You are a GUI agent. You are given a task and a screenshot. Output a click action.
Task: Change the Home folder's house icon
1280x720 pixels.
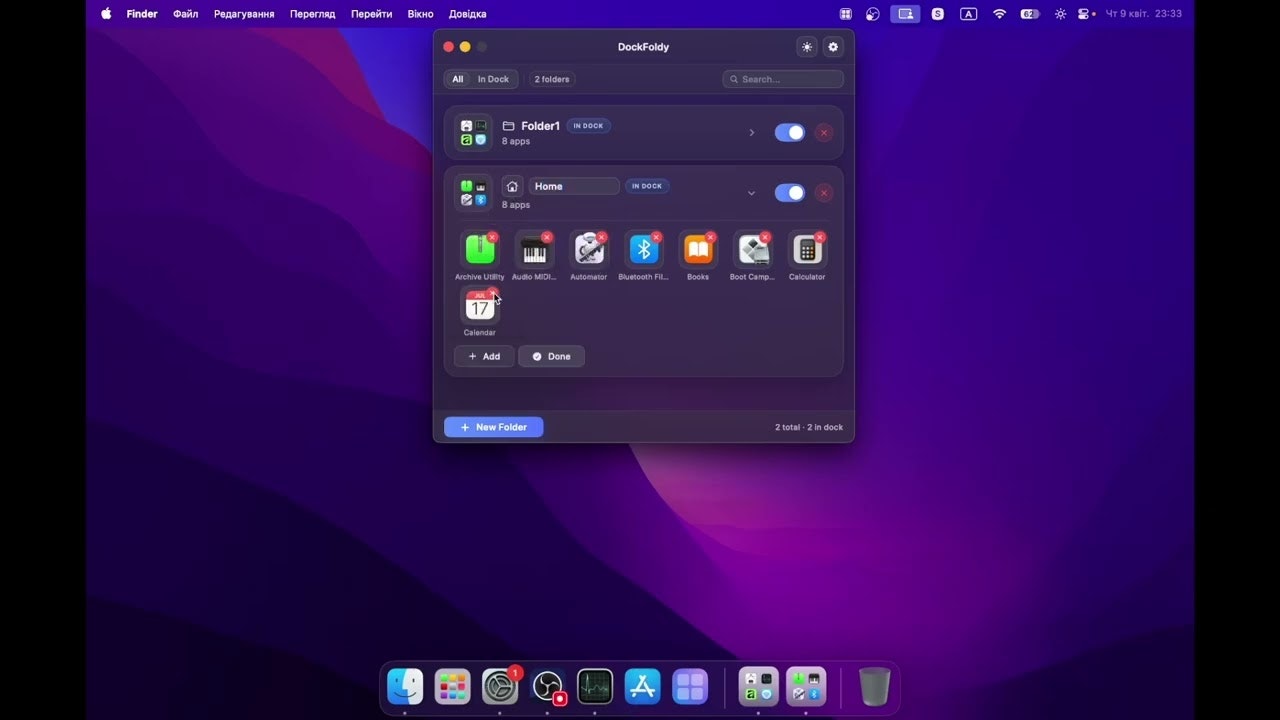coord(512,186)
